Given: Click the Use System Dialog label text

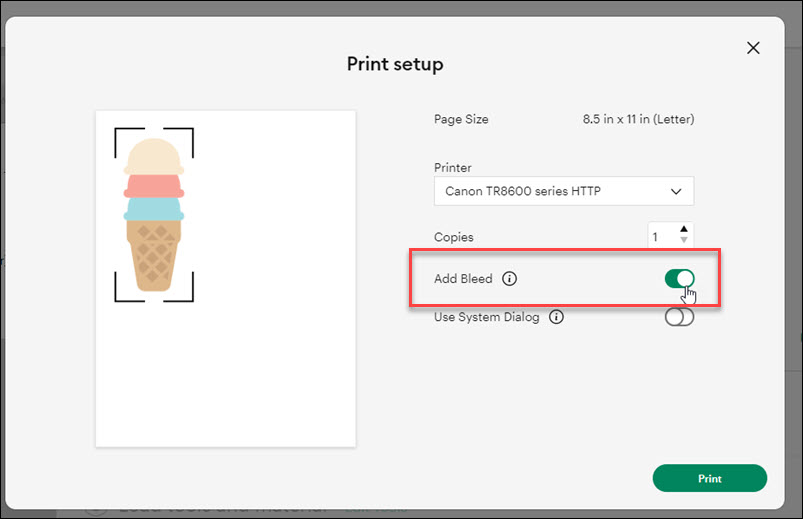Looking at the screenshot, I should coord(486,317).
